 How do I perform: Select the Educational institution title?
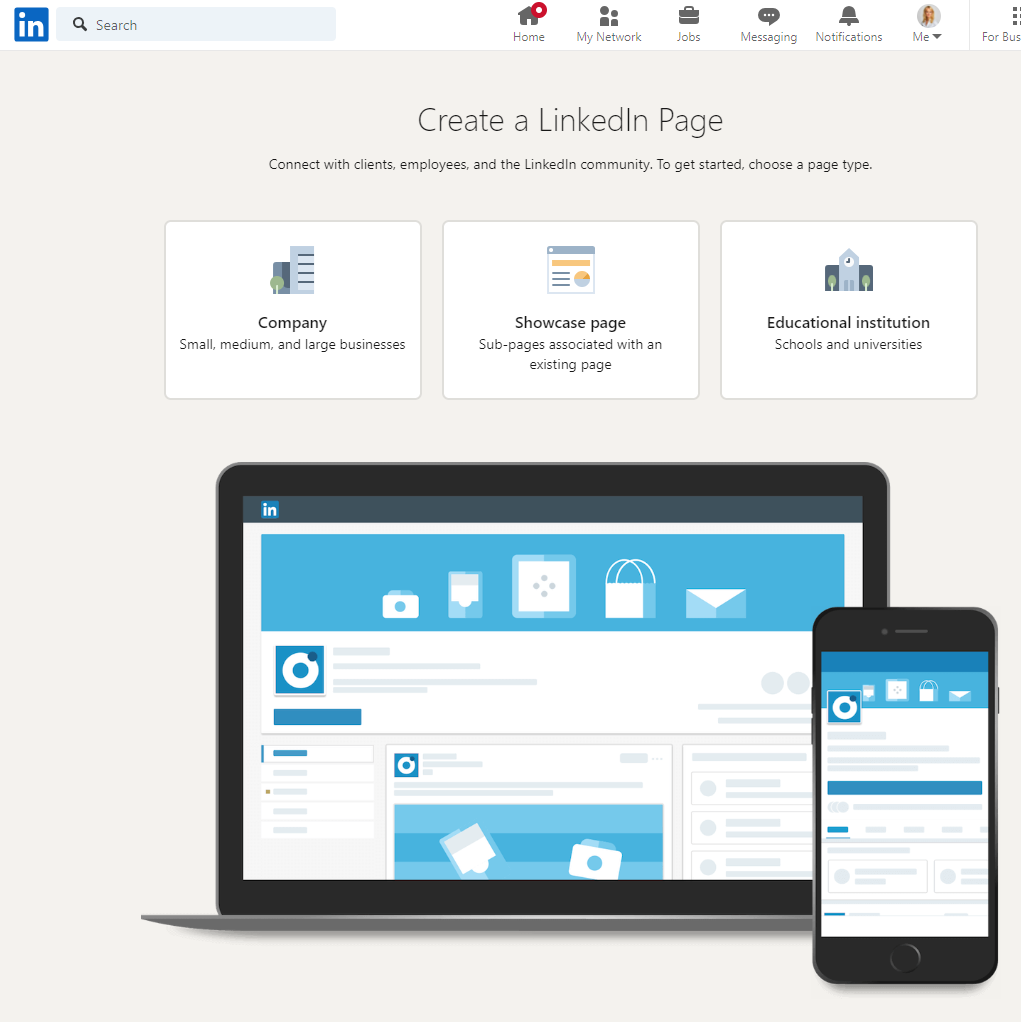[x=848, y=323]
